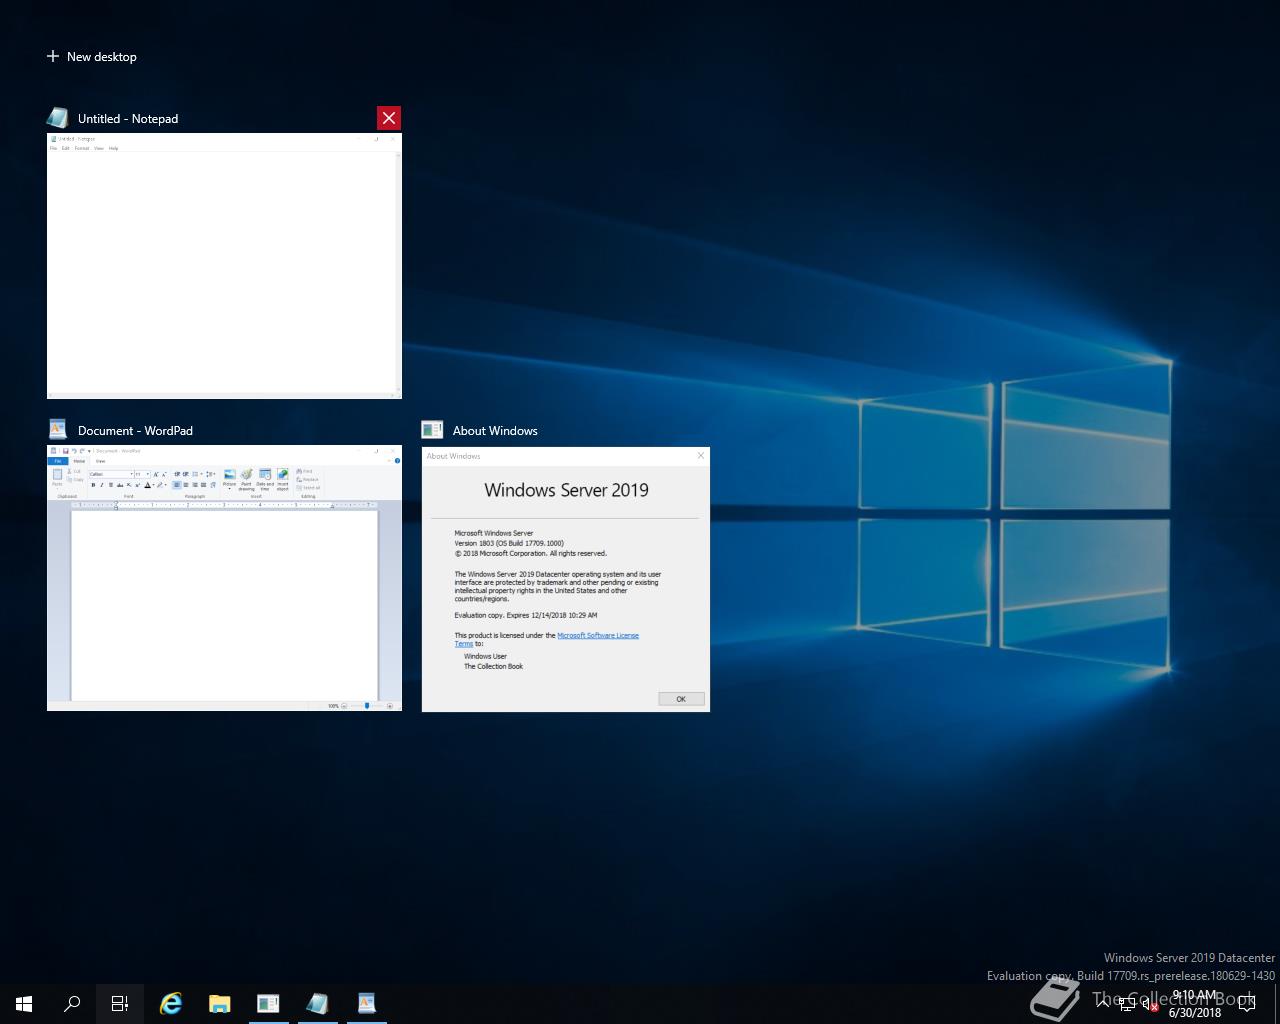The width and height of the screenshot is (1280, 1024).
Task: Show hidden tray icons chevron
Action: tap(1103, 1003)
